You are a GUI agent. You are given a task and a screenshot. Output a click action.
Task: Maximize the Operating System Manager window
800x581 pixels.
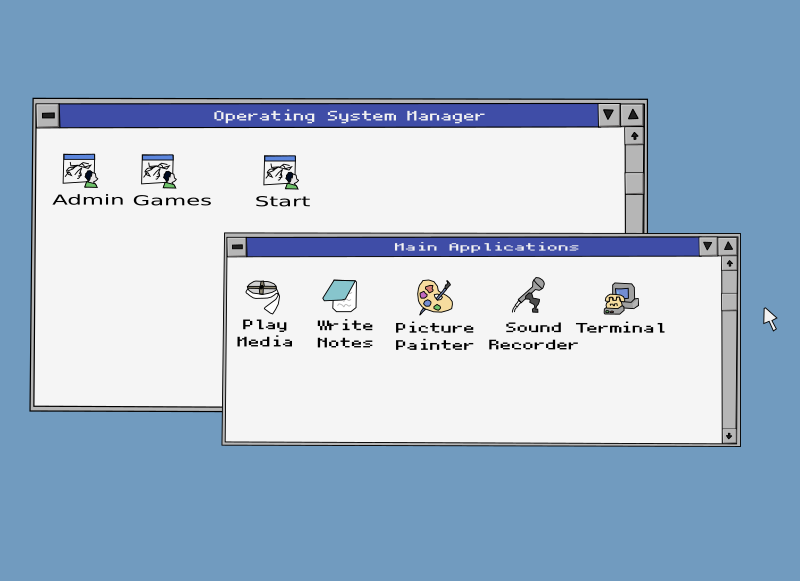pos(633,115)
